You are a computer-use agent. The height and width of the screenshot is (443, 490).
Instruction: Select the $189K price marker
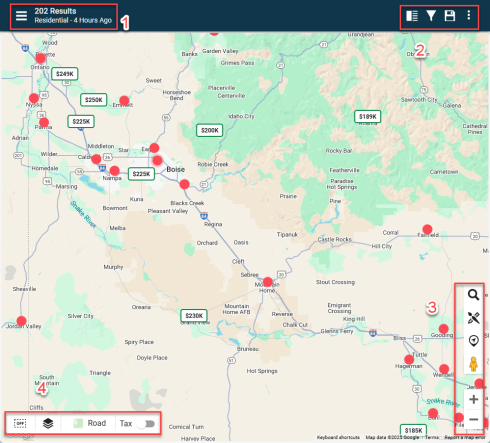(368, 116)
